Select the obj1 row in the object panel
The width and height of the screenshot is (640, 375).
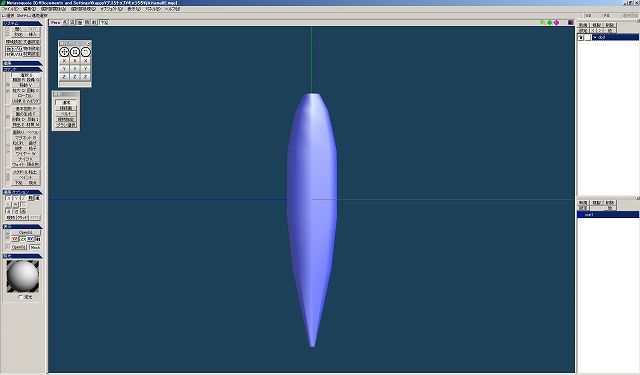[x=615, y=37]
